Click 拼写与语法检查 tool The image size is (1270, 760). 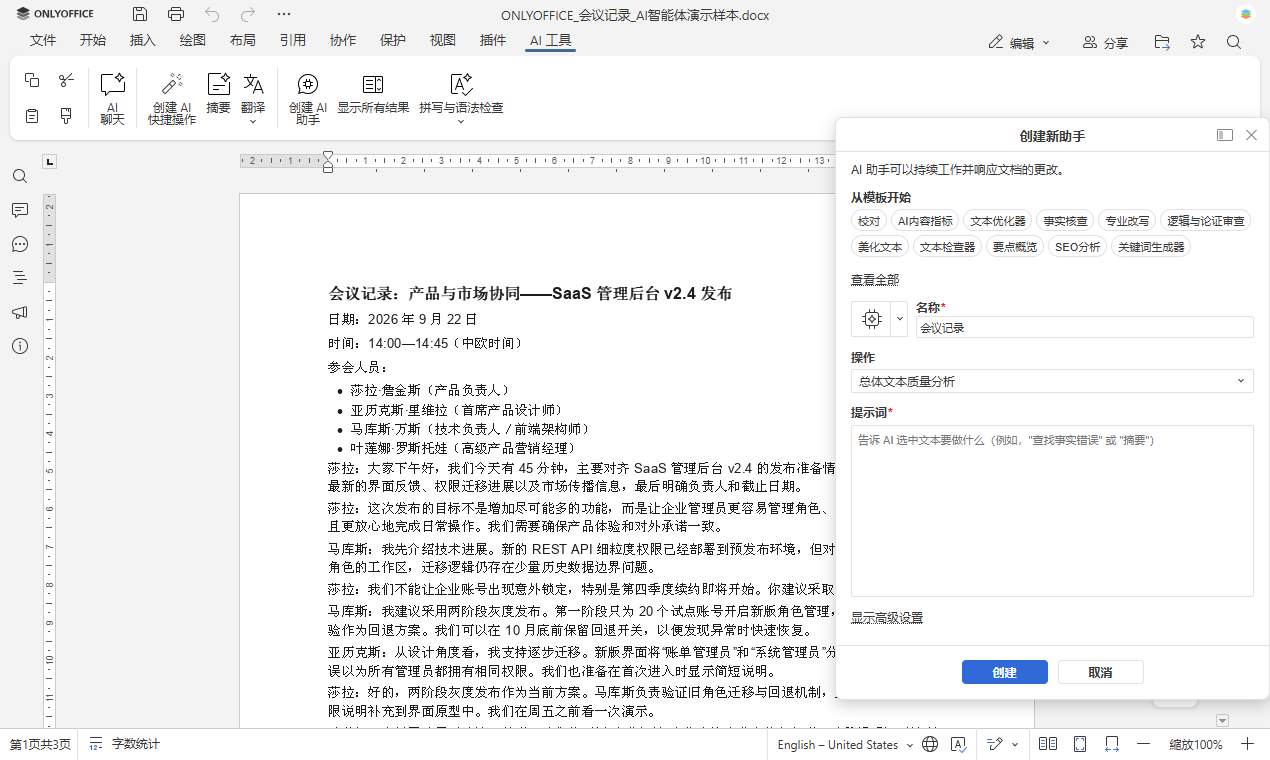click(x=461, y=92)
